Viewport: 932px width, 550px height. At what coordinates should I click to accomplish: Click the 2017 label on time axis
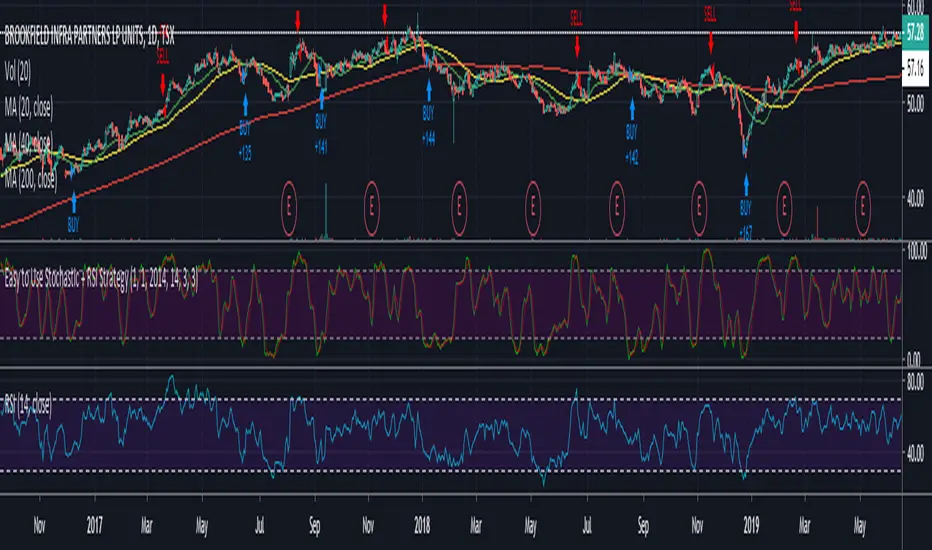[x=95, y=526]
